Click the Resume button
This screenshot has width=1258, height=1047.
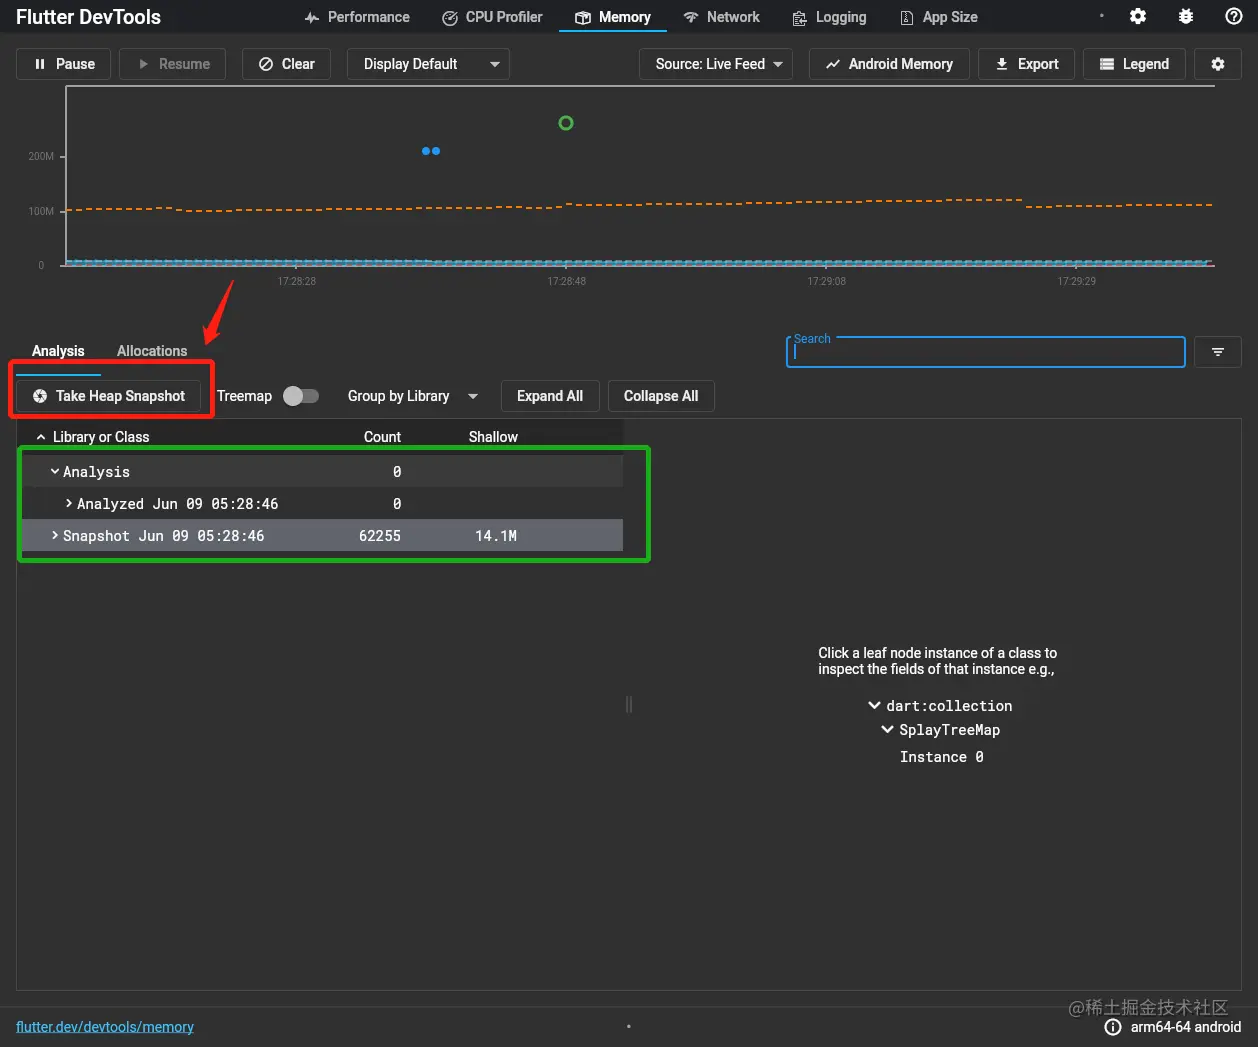[x=172, y=64]
